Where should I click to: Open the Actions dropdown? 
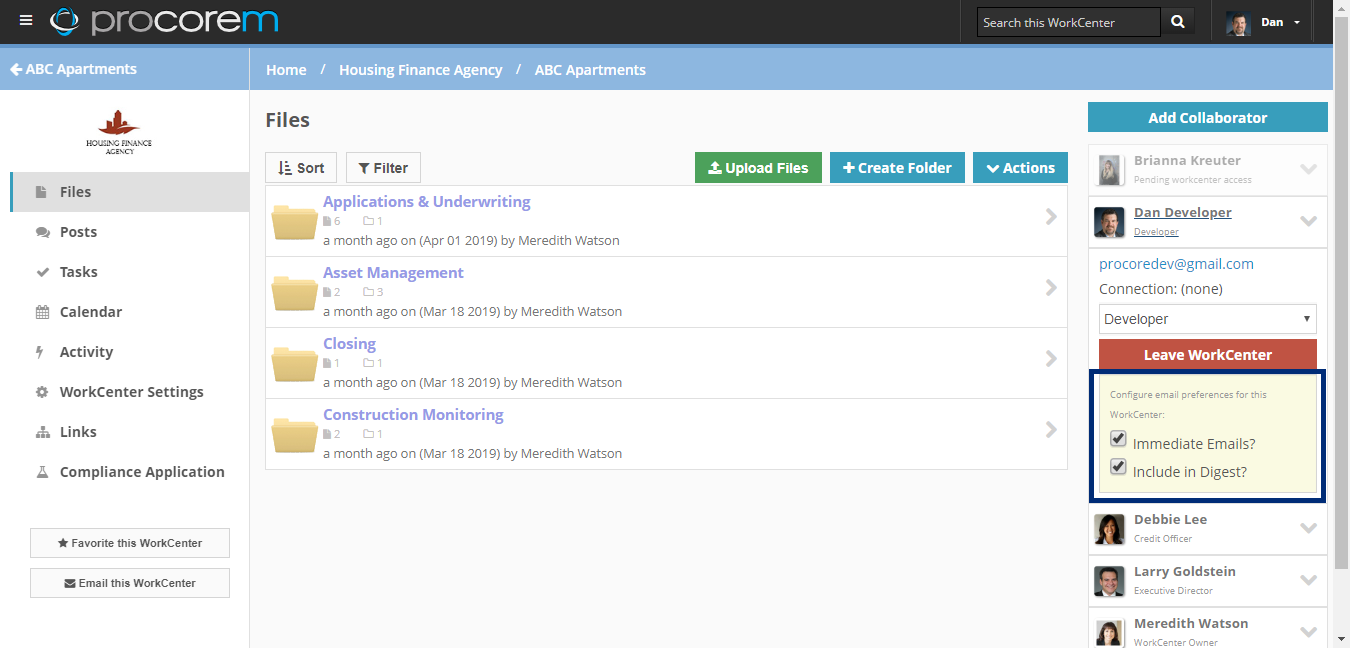[x=1020, y=167]
